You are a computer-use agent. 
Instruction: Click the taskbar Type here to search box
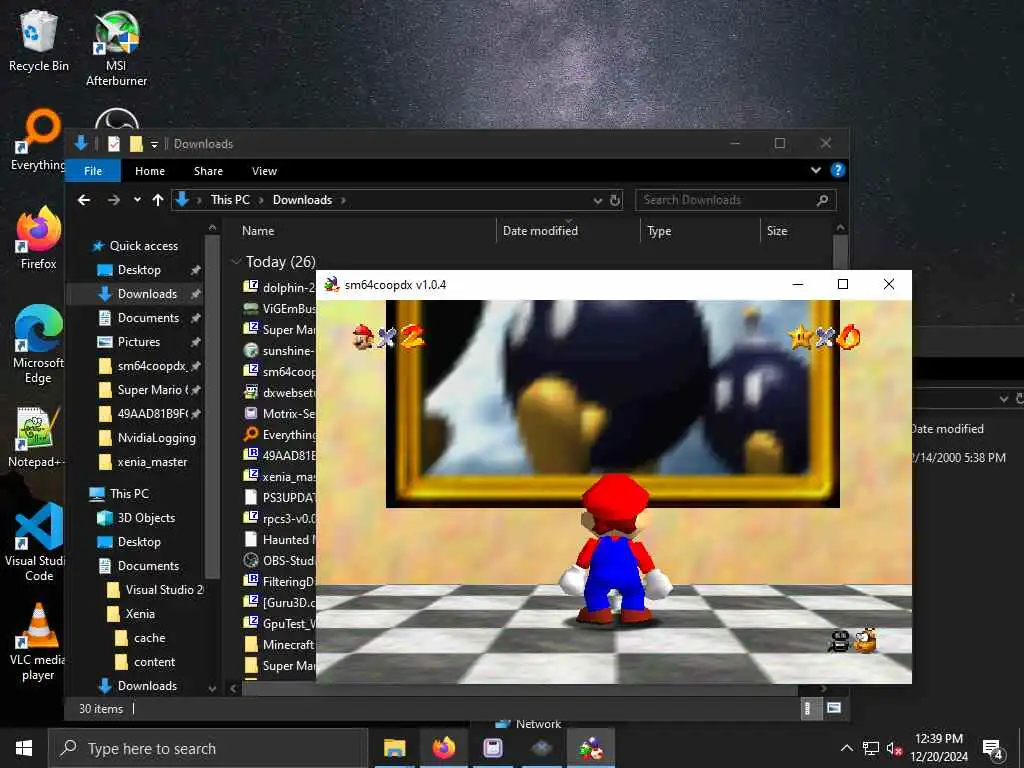(208, 748)
